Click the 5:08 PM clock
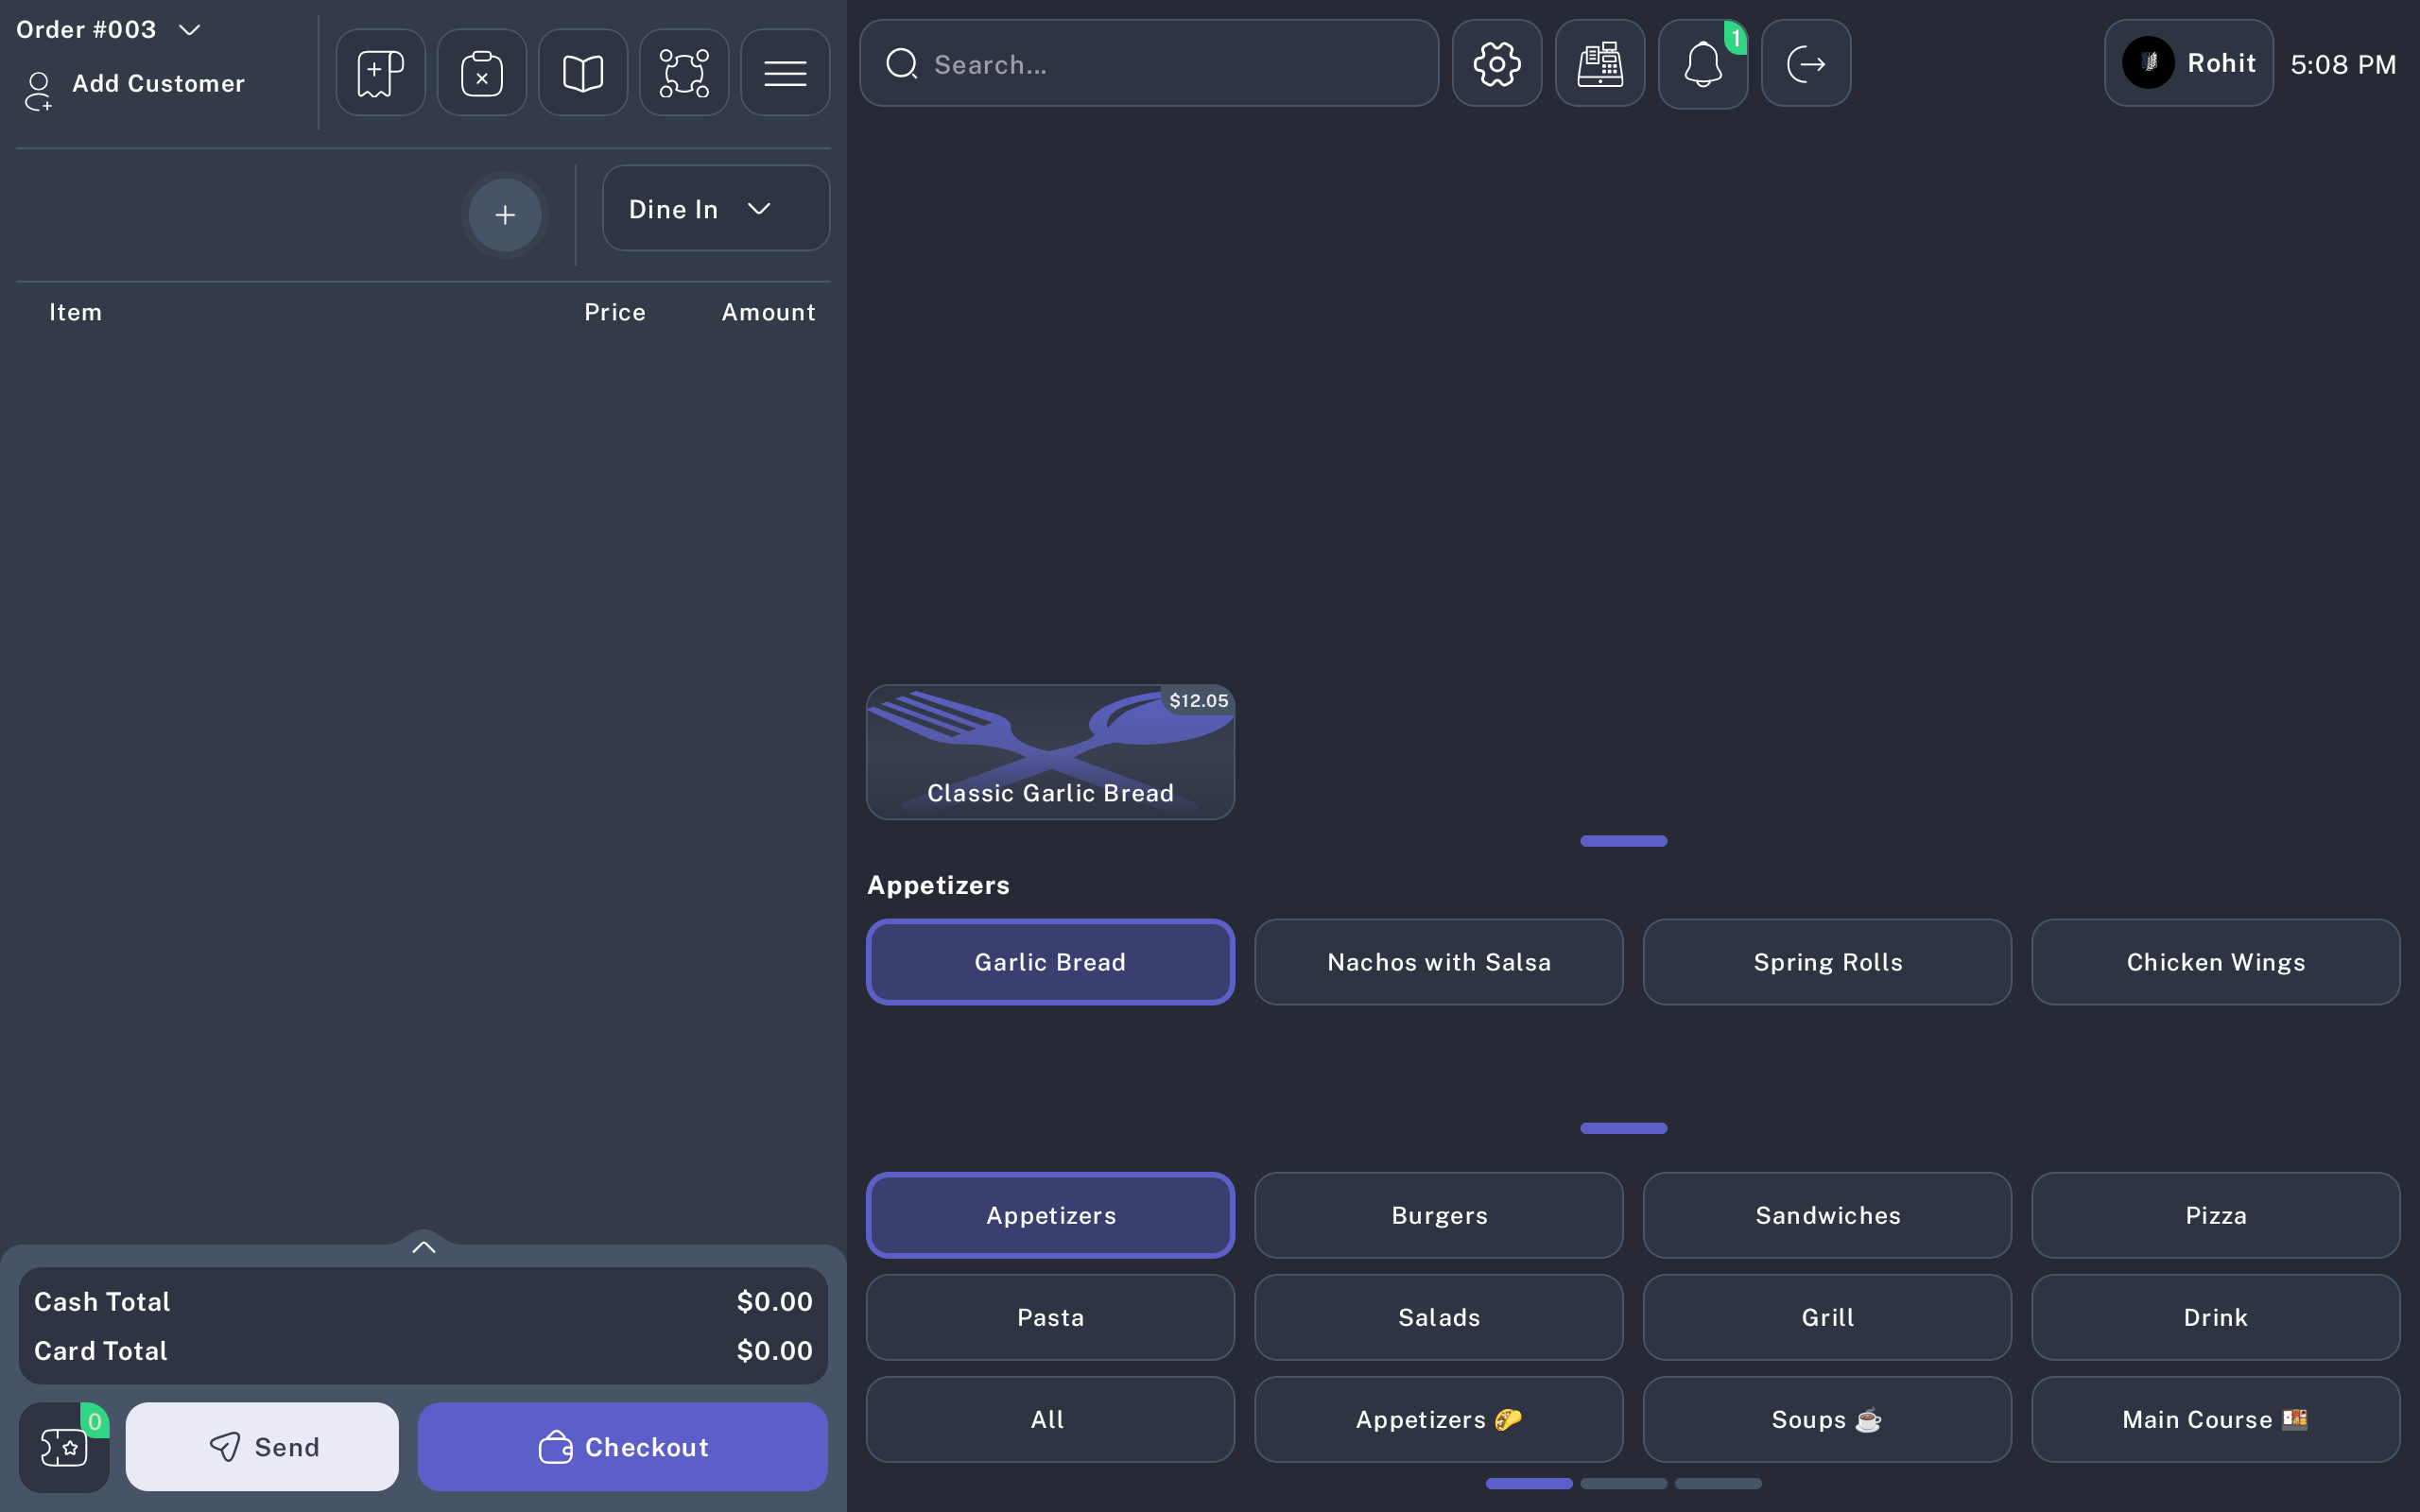Viewport: 2420px width, 1512px height. click(2343, 64)
